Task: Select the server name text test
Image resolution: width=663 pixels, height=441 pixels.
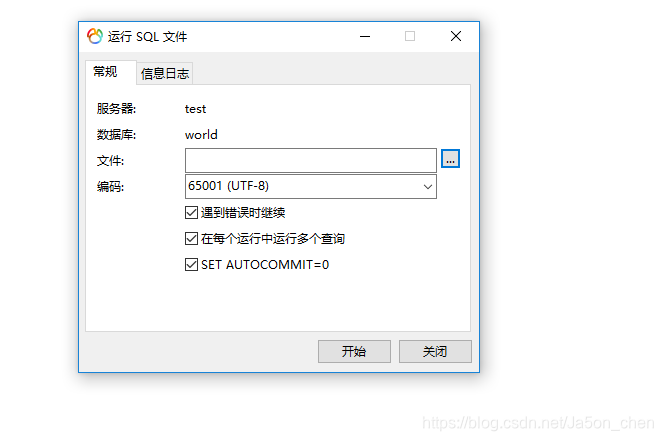Action: (x=195, y=109)
